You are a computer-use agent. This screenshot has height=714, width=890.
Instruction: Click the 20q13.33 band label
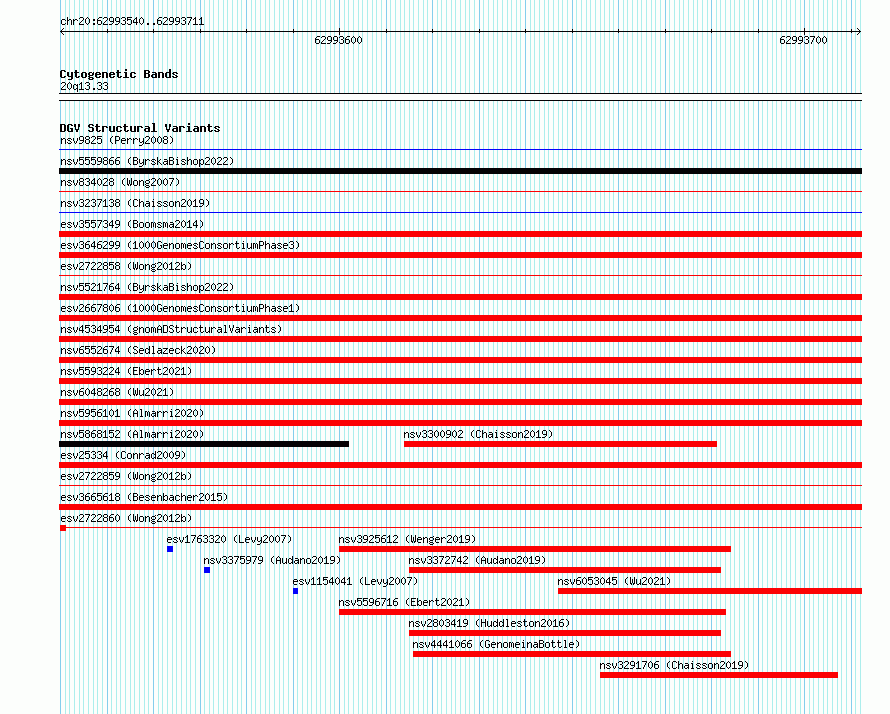84,86
